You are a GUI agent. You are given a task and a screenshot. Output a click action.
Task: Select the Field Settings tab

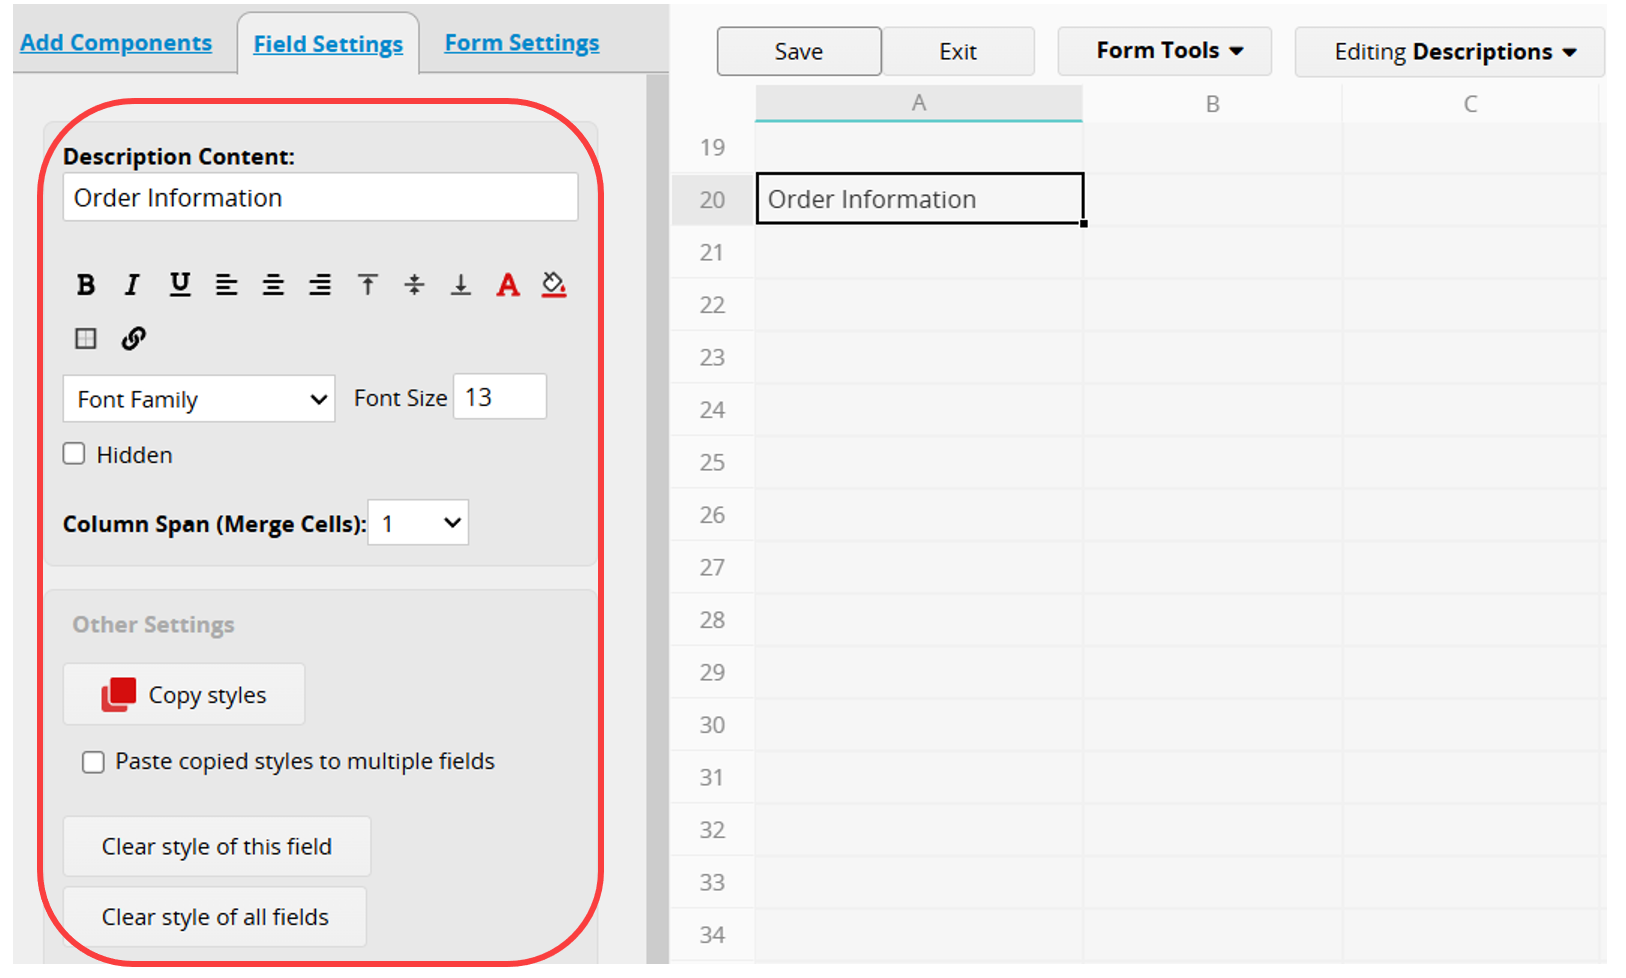328,44
